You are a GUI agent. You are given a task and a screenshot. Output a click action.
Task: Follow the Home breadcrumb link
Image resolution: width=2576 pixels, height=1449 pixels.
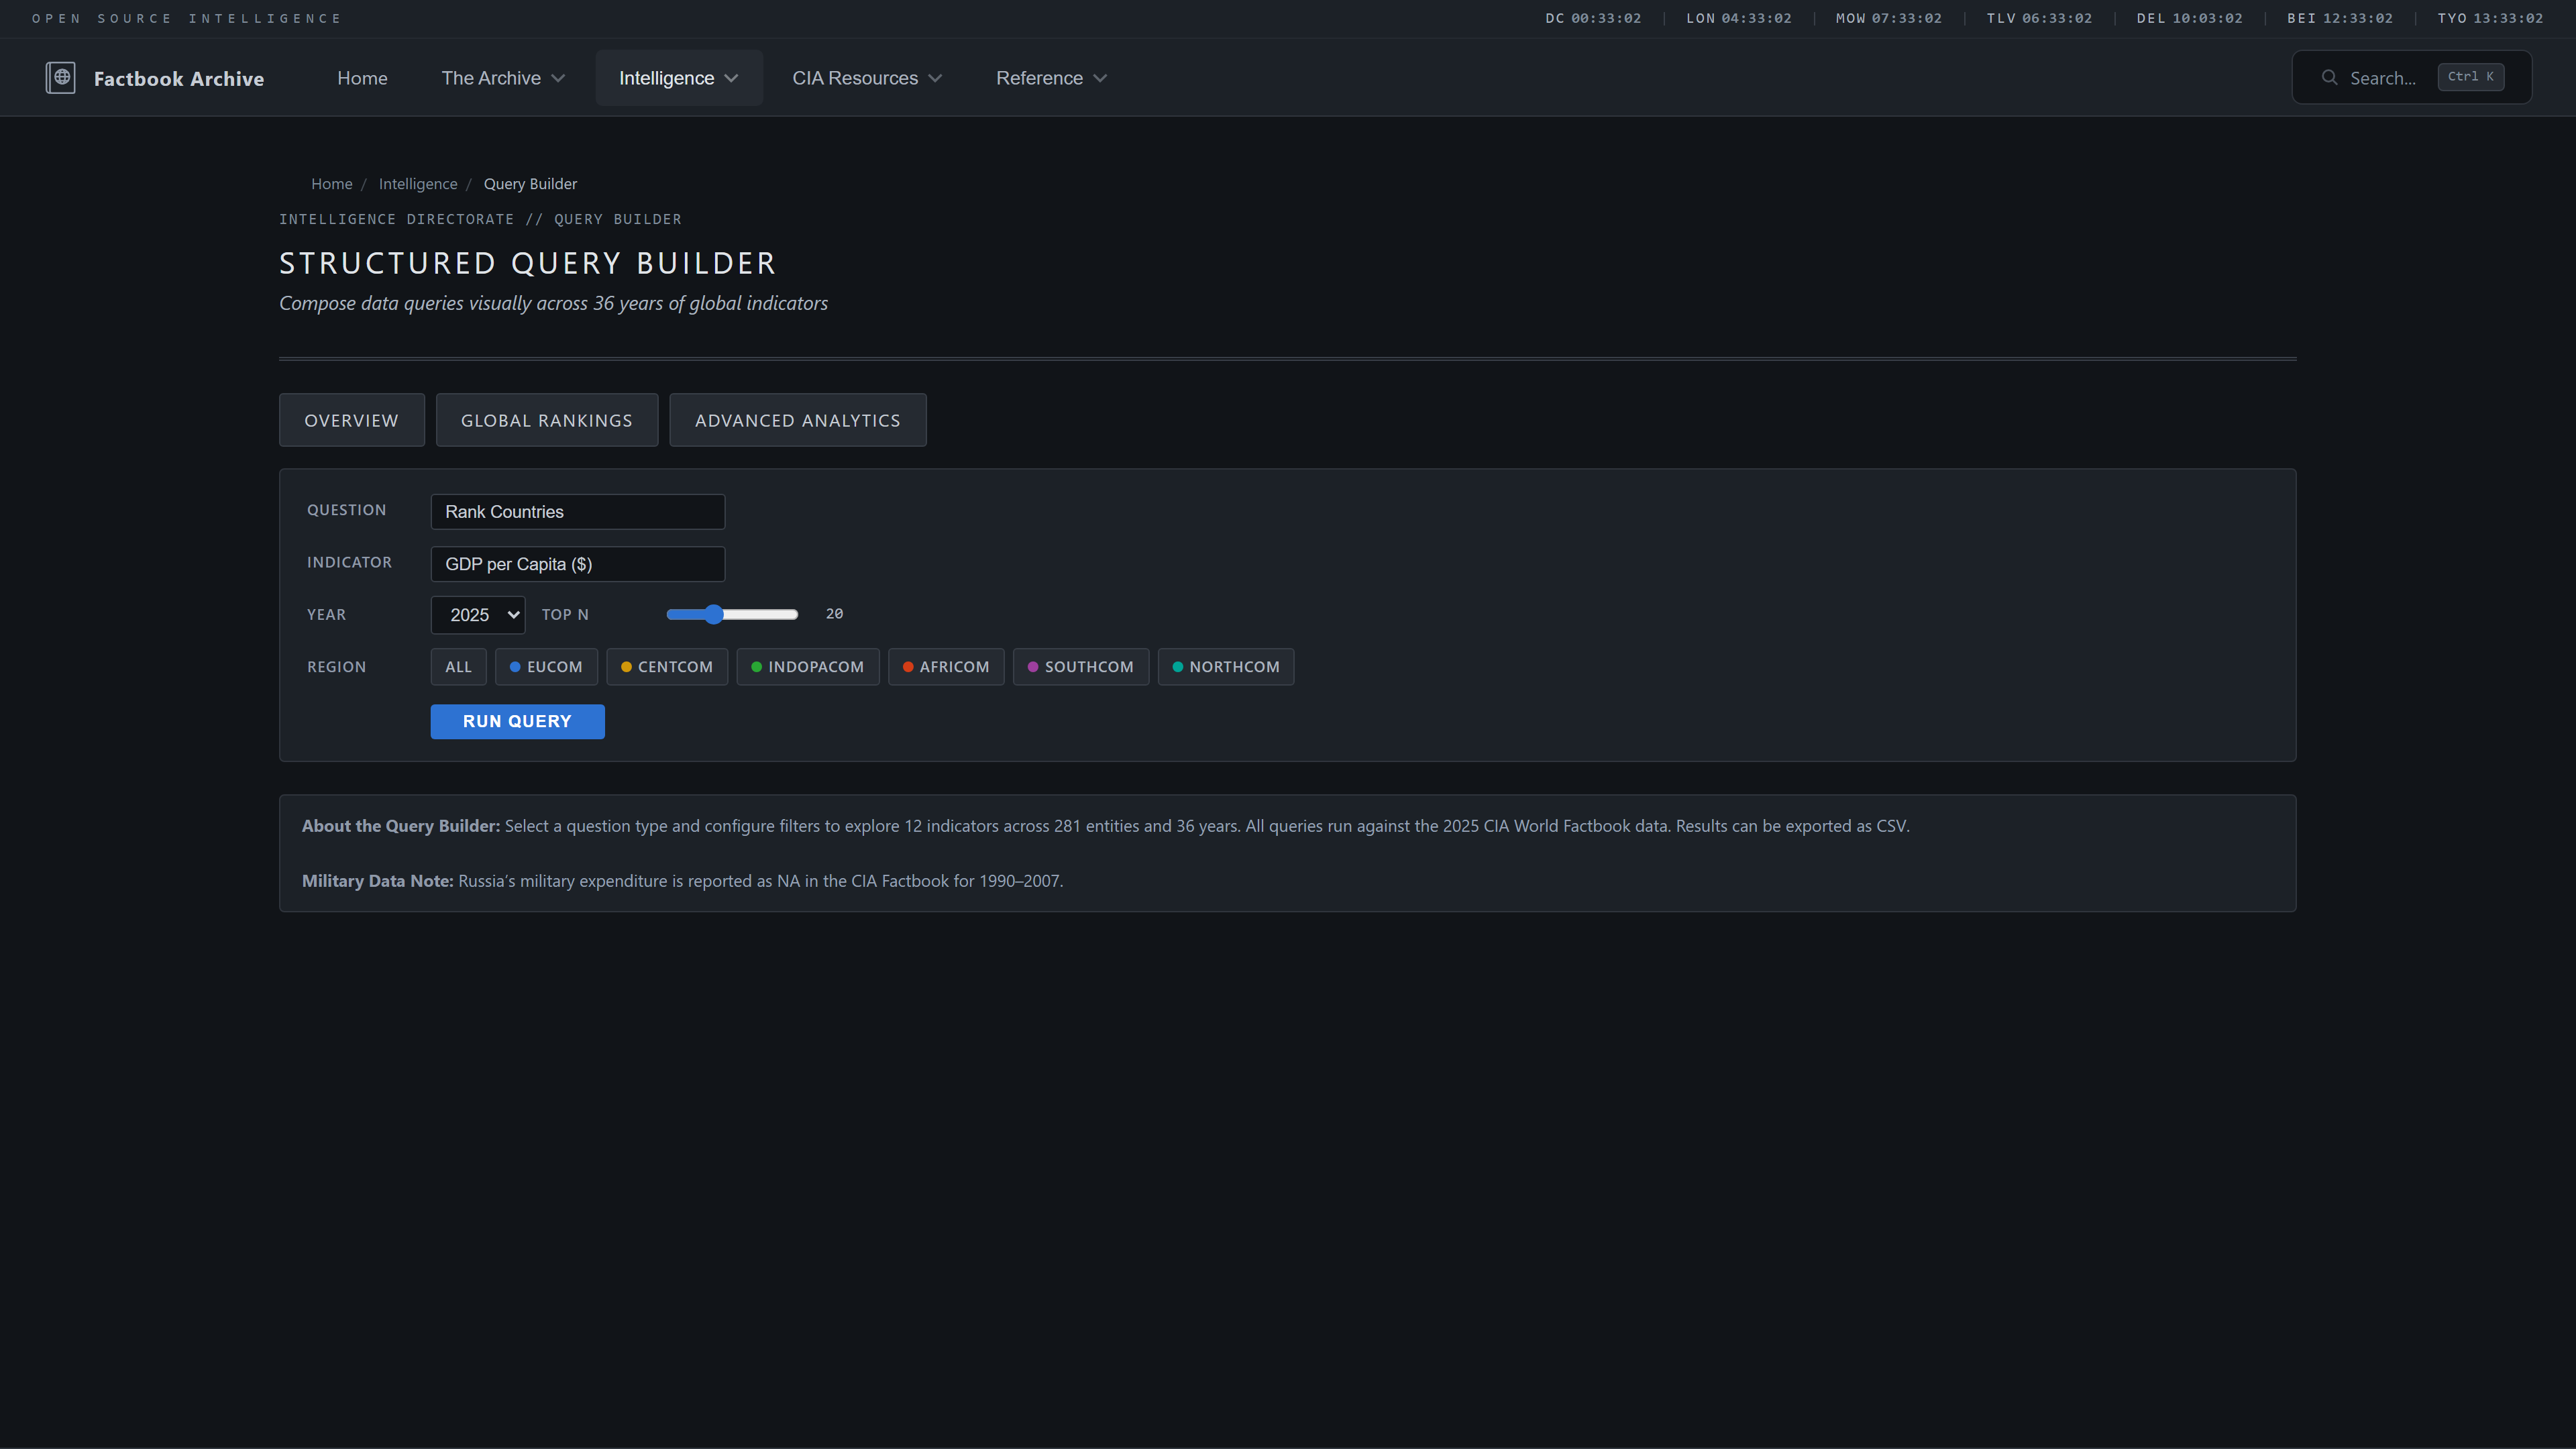(332, 183)
